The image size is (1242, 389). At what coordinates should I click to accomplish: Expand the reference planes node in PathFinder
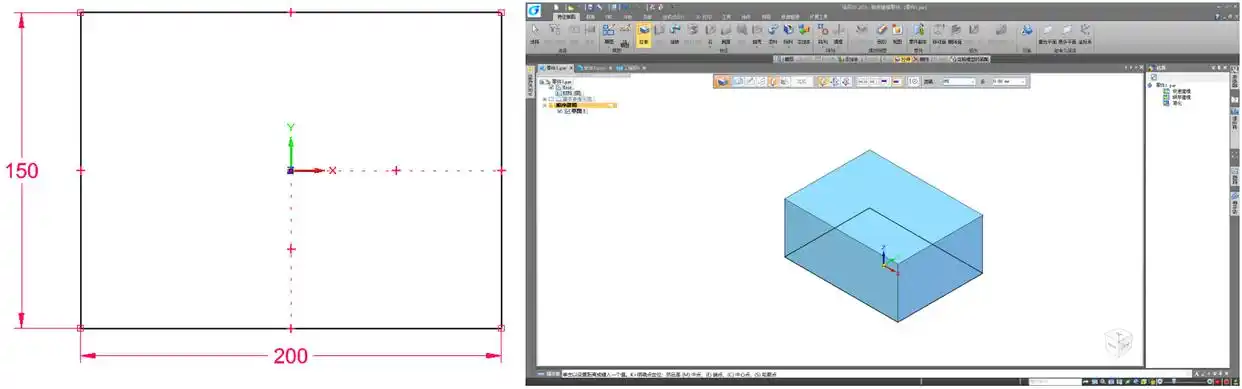pyautogui.click(x=545, y=99)
